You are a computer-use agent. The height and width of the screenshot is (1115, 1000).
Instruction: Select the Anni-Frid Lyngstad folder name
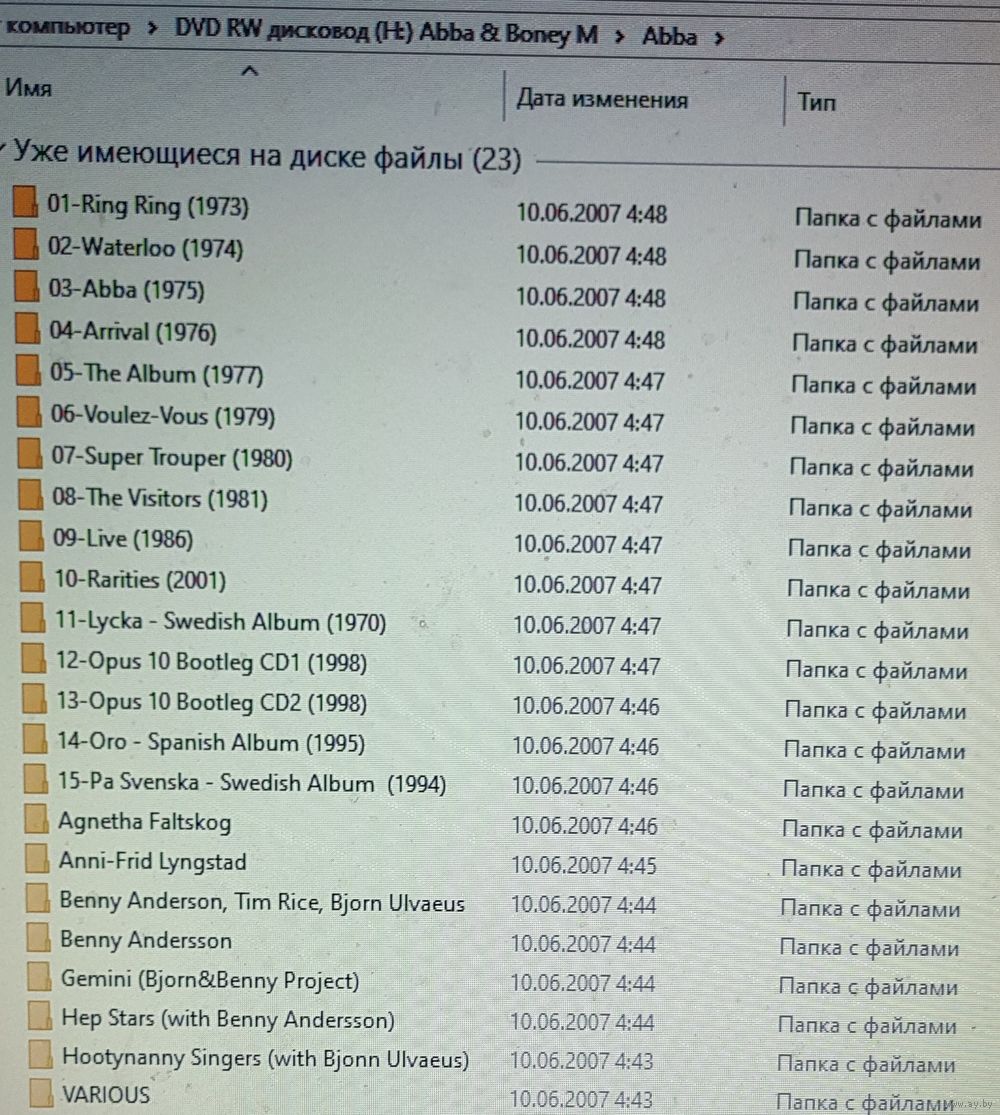coord(153,862)
